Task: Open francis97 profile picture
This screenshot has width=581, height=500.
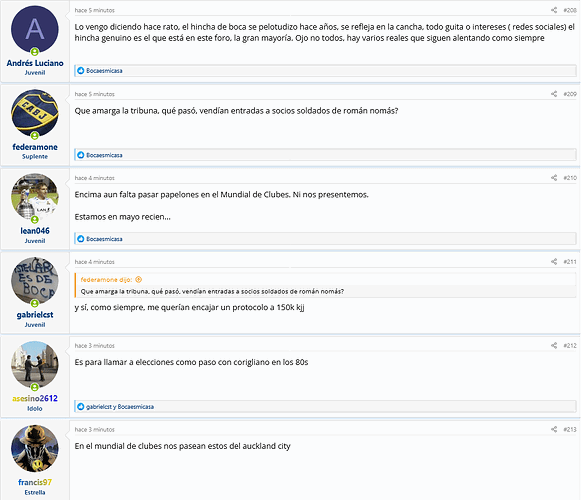Action: pyautogui.click(x=35, y=448)
